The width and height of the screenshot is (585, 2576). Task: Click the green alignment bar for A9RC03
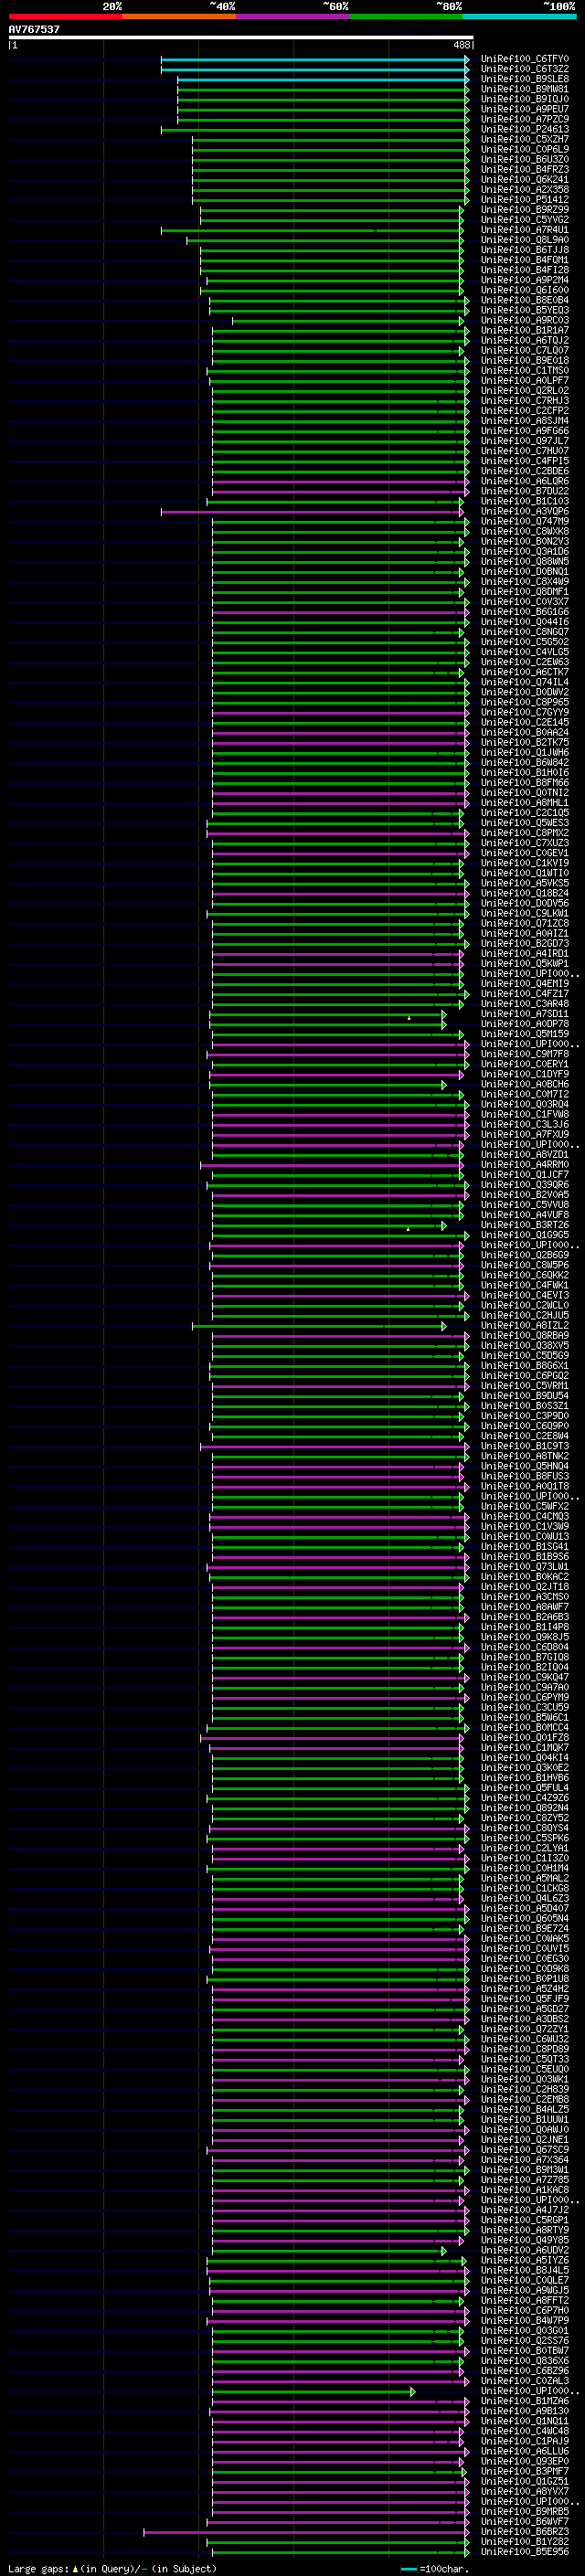[x=349, y=321]
